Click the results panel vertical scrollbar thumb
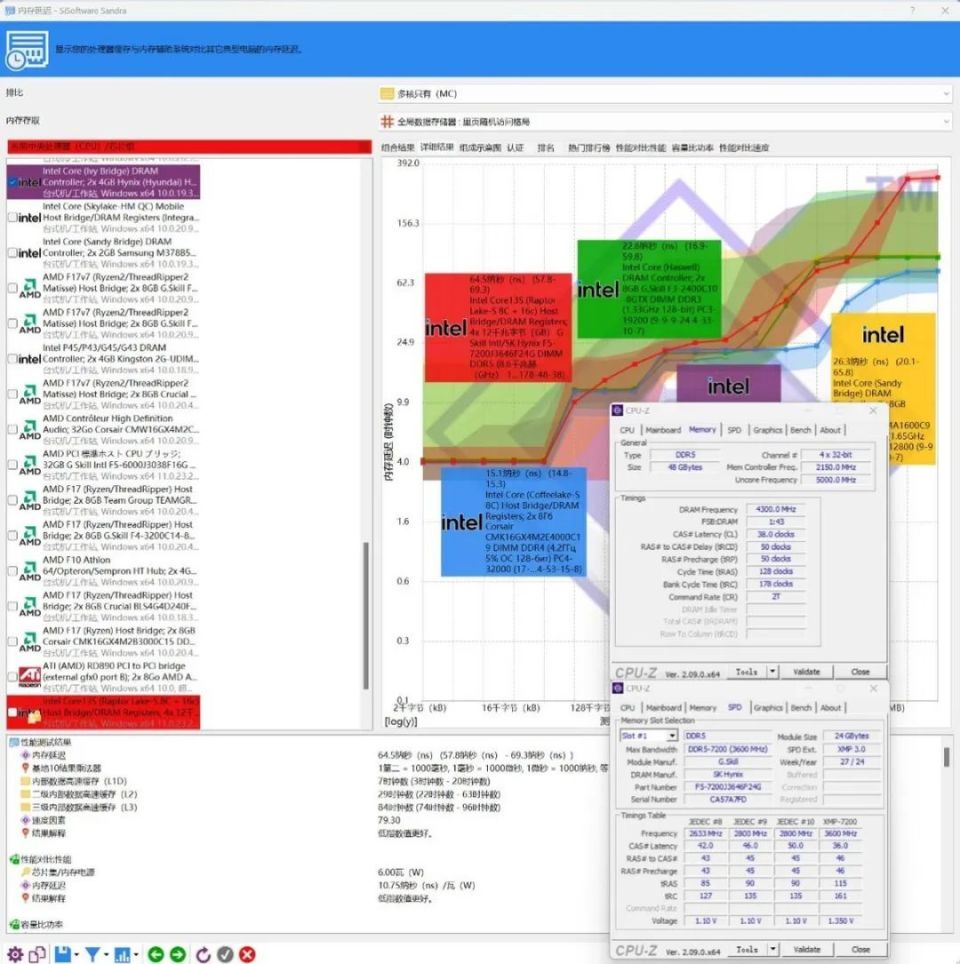 [x=946, y=757]
